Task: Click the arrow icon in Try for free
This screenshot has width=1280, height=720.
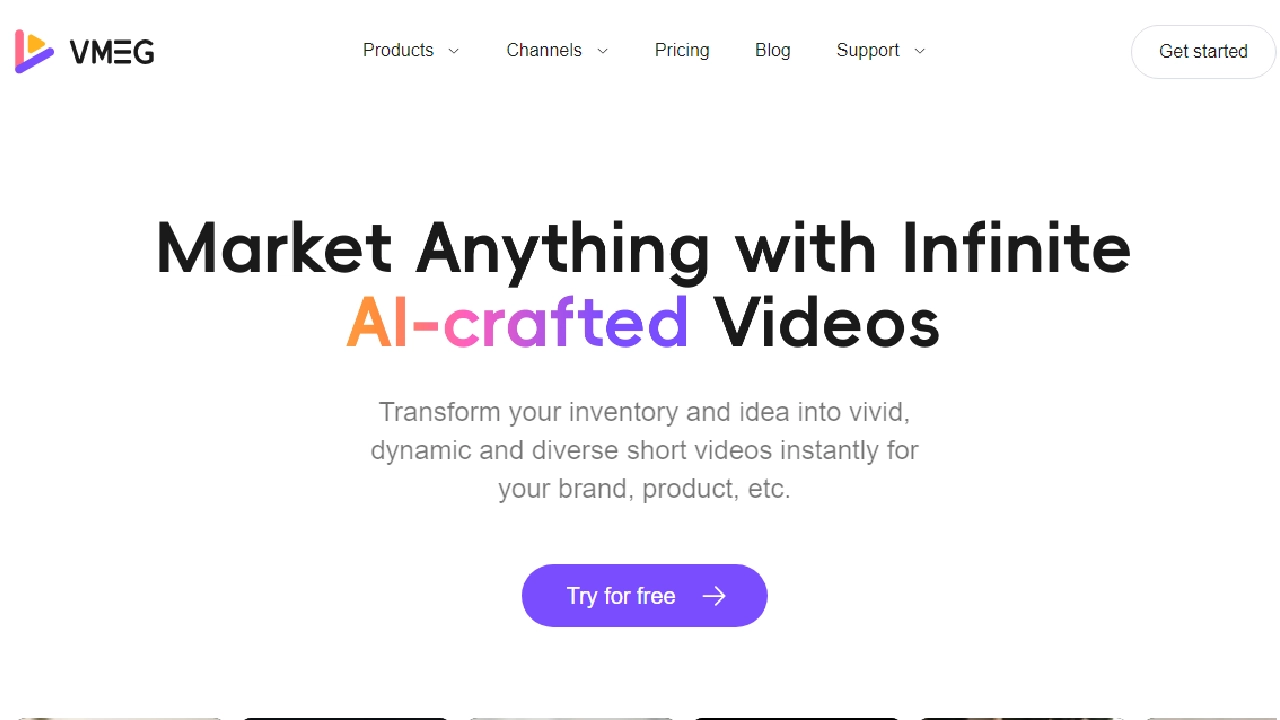Action: pyautogui.click(x=714, y=596)
